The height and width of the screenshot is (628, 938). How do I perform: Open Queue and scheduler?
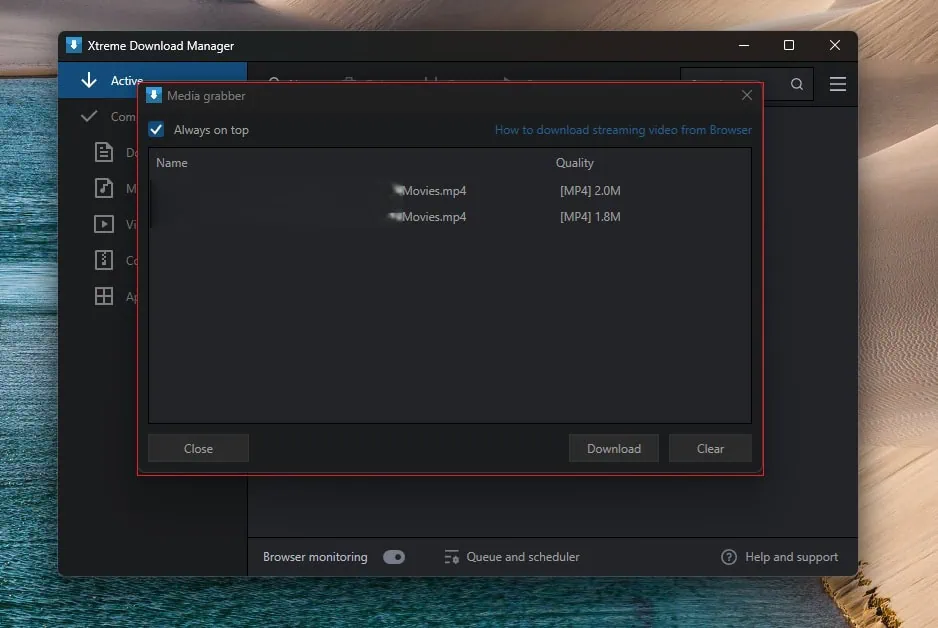(512, 557)
